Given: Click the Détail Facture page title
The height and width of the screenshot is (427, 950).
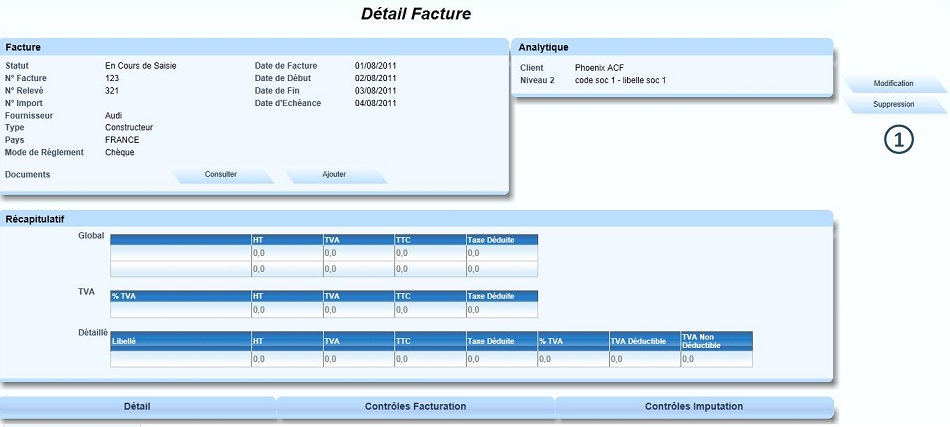Looking at the screenshot, I should 415,14.
